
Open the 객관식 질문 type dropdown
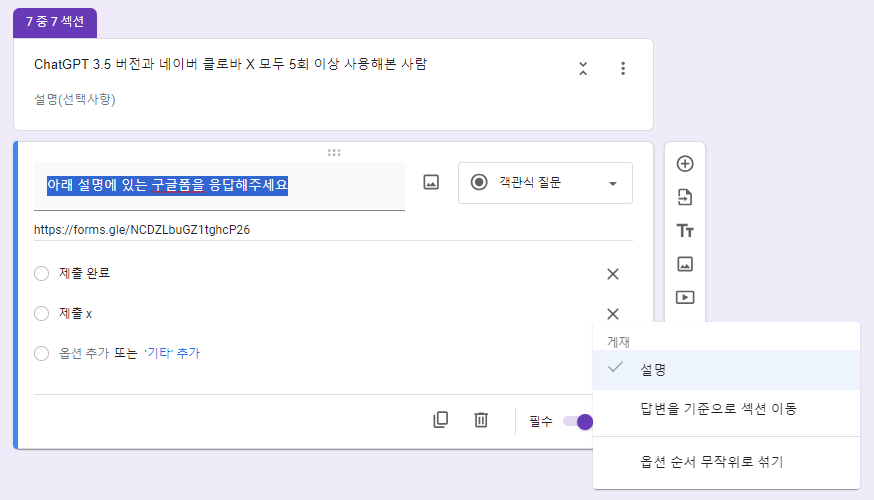click(x=545, y=183)
